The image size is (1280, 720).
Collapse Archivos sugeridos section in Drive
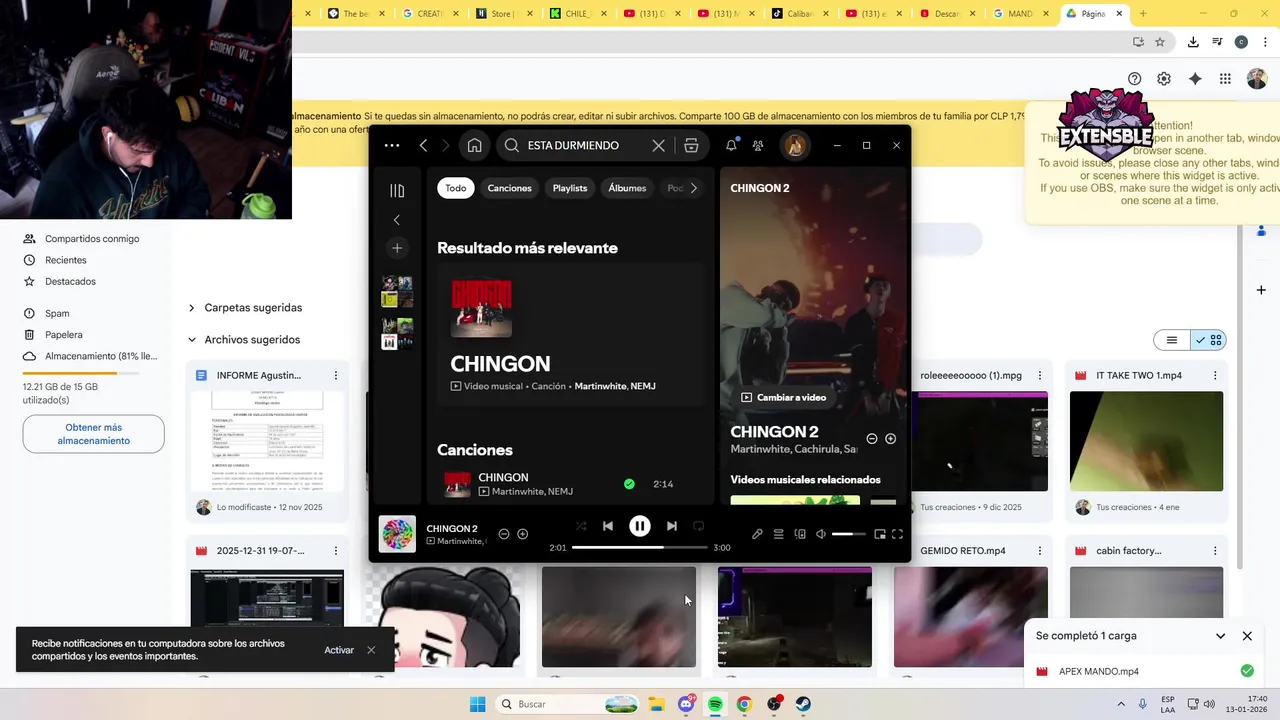click(192, 340)
